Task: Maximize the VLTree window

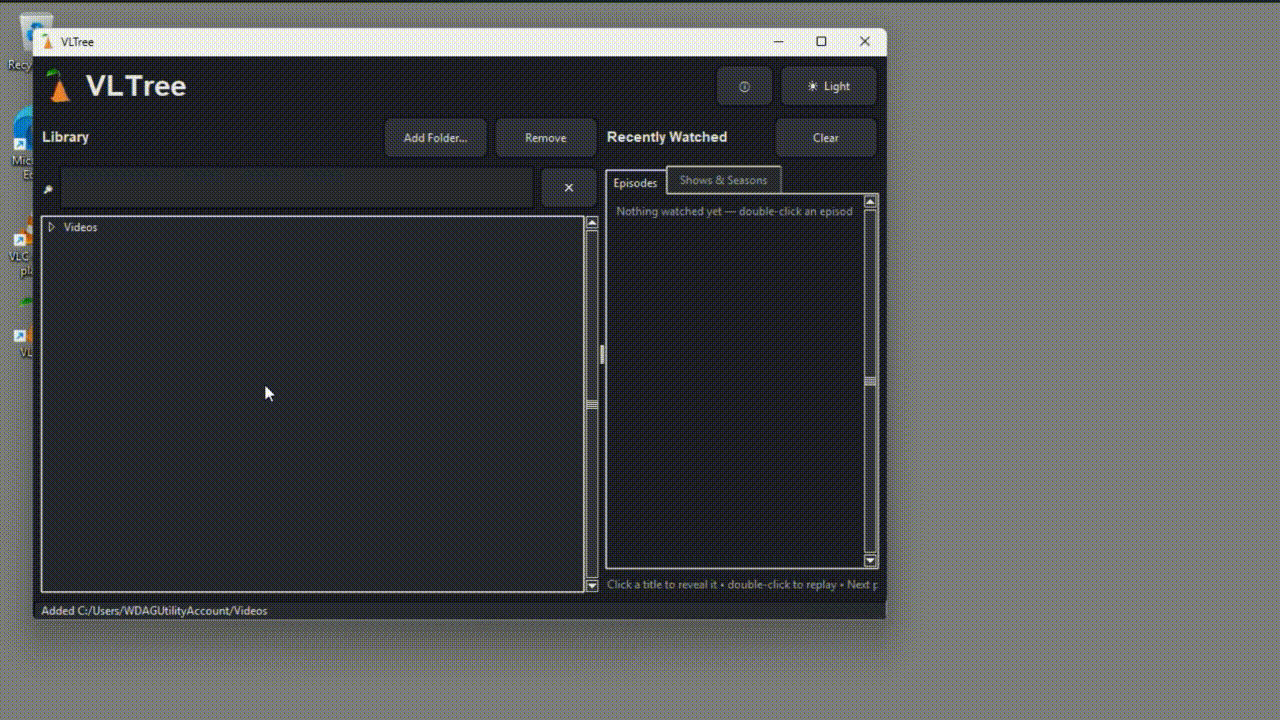Action: click(x=821, y=41)
